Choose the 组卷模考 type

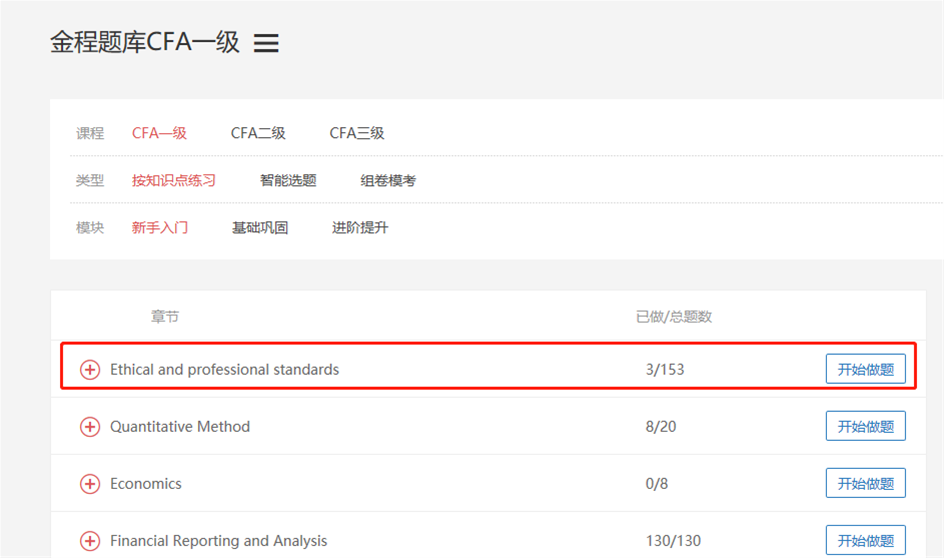388,180
